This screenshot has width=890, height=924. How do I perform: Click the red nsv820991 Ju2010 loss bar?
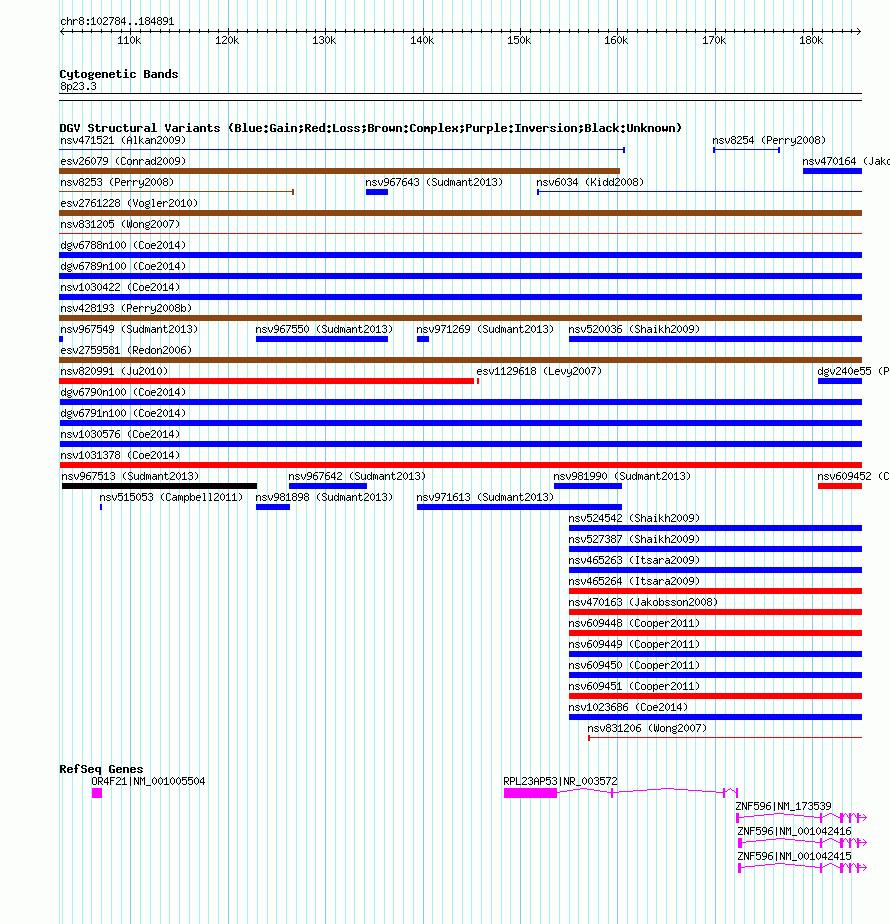[x=266, y=381]
